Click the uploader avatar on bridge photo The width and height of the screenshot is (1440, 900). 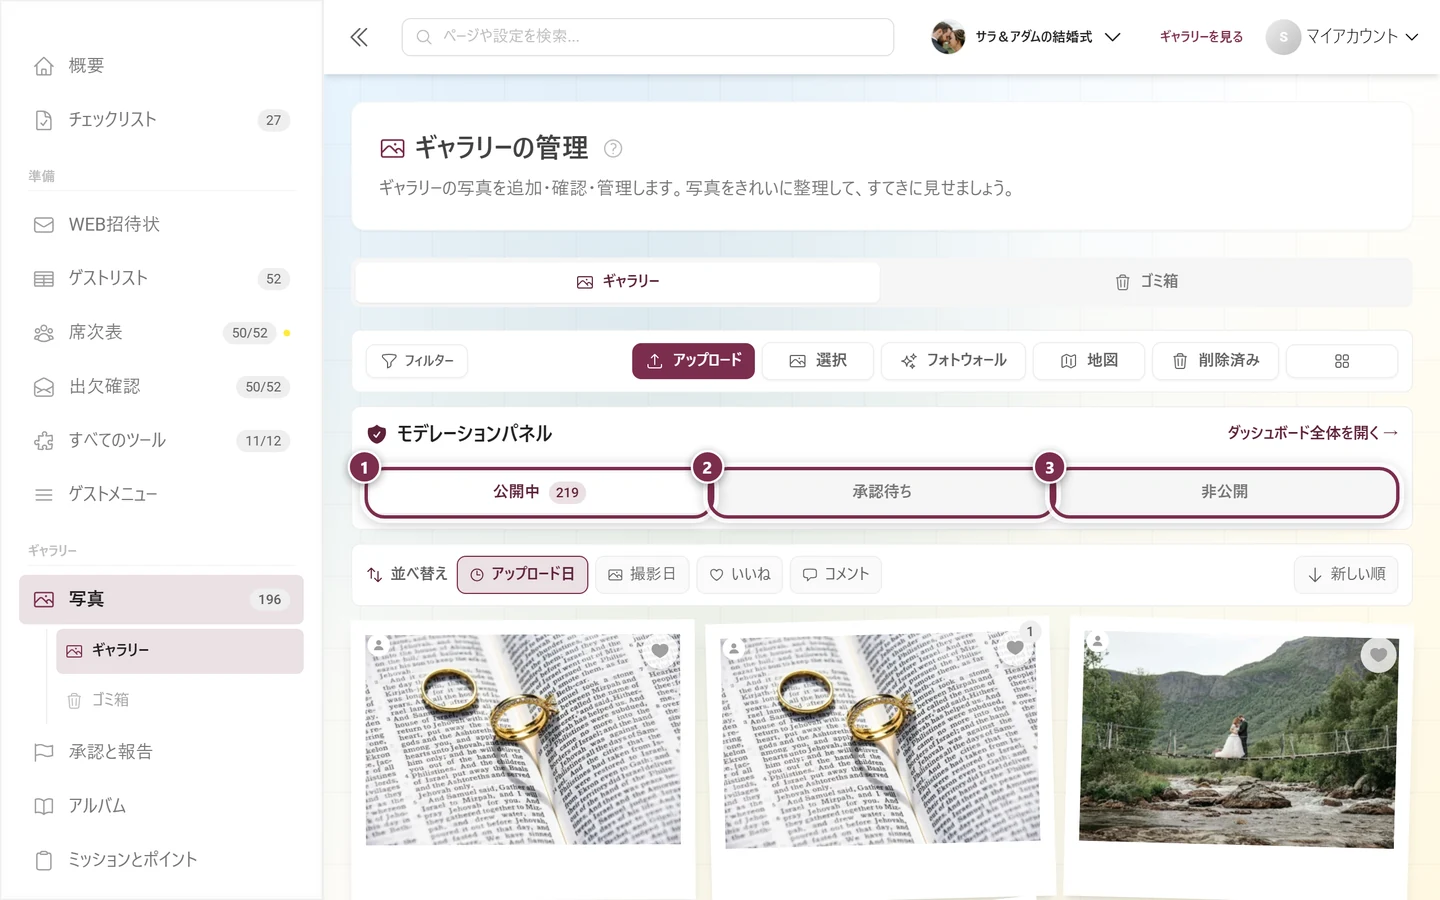1098,641
